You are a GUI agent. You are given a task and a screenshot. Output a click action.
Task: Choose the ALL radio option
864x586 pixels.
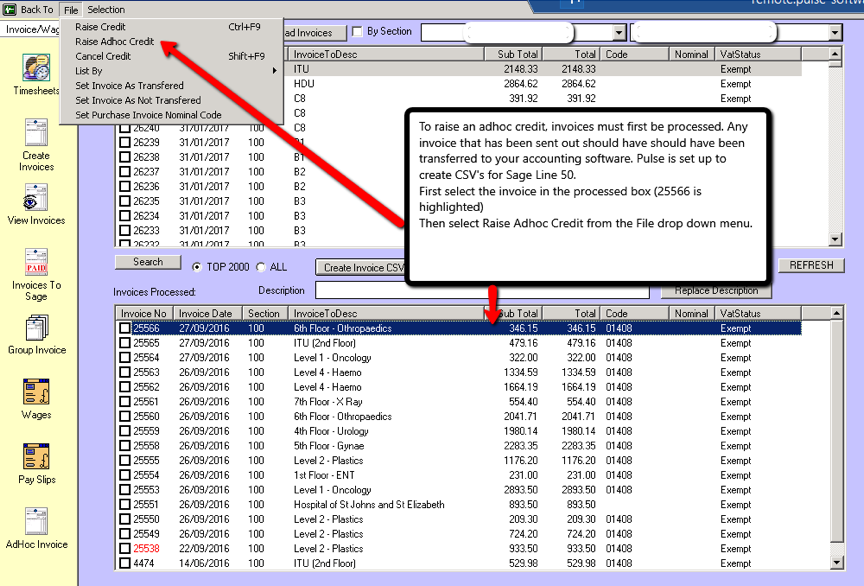[261, 267]
